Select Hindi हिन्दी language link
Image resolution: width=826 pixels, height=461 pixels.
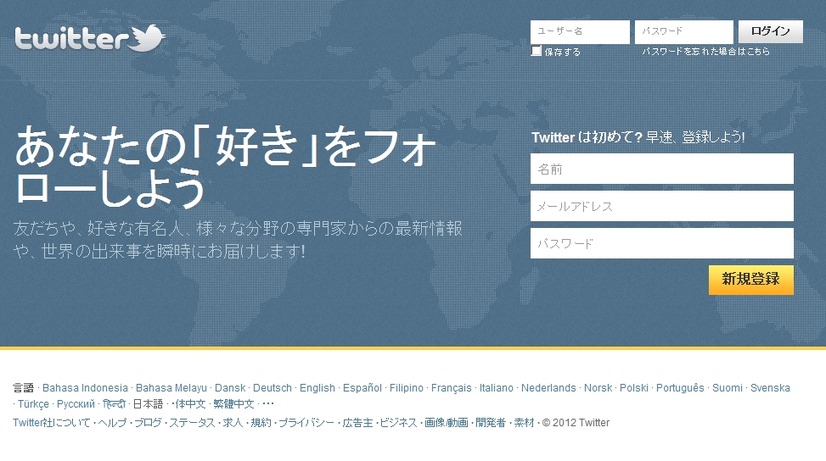pos(114,404)
